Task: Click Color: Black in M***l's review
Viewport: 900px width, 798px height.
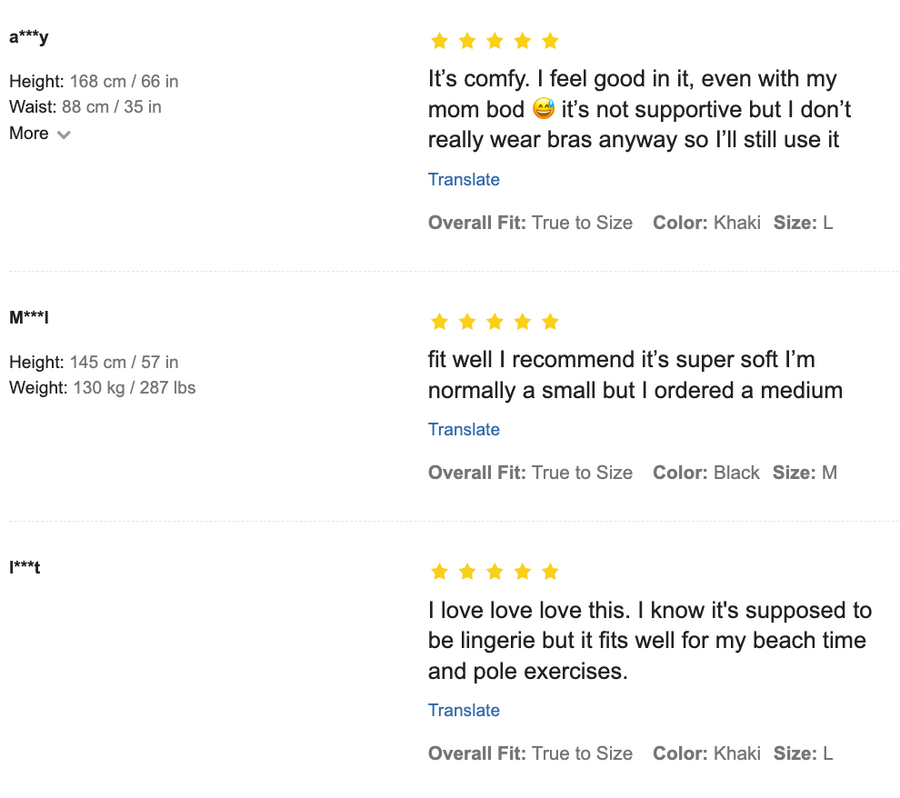Action: (x=706, y=473)
